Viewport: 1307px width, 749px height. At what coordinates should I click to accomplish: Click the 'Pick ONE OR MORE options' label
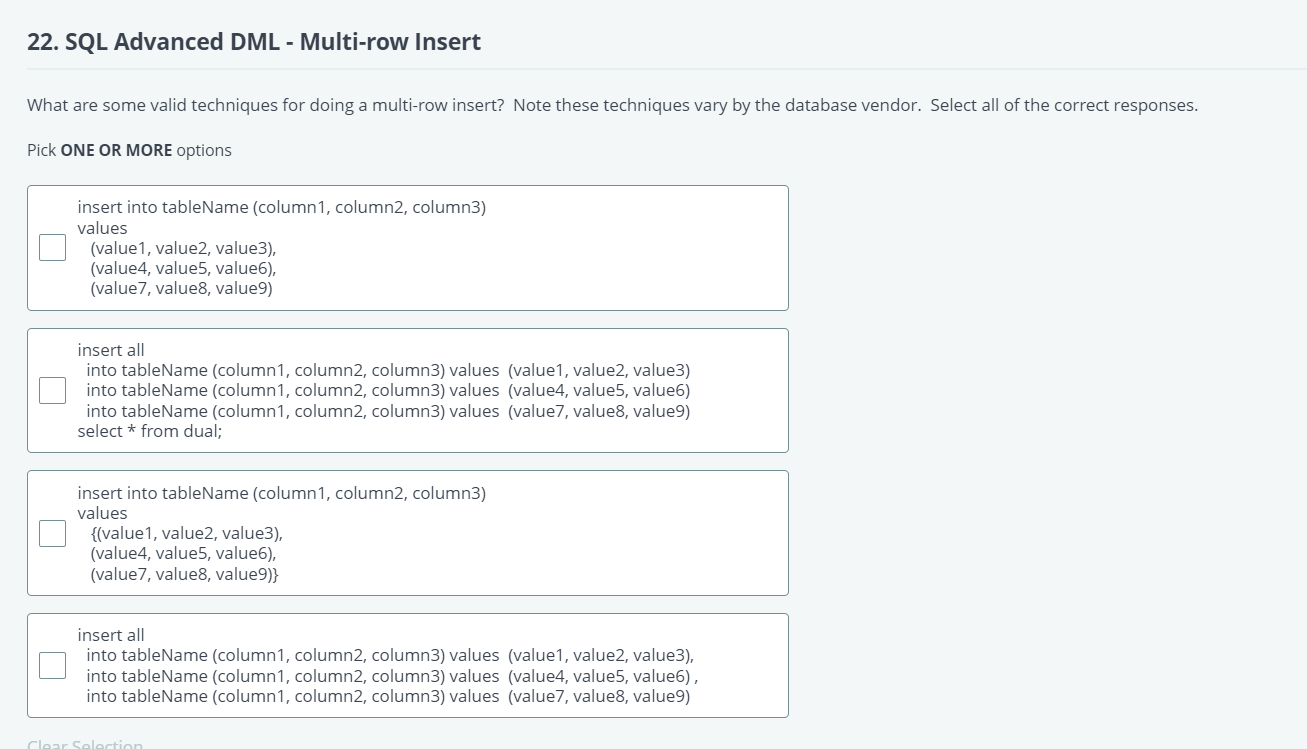[x=129, y=150]
